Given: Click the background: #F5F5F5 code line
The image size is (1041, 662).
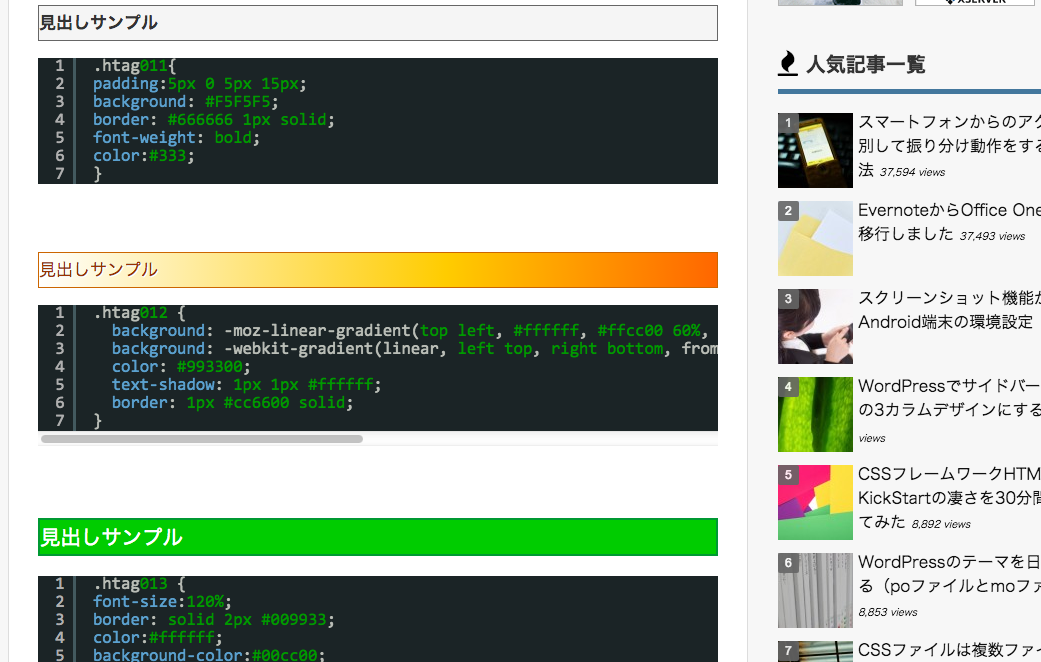Looking at the screenshot, I should point(185,102).
